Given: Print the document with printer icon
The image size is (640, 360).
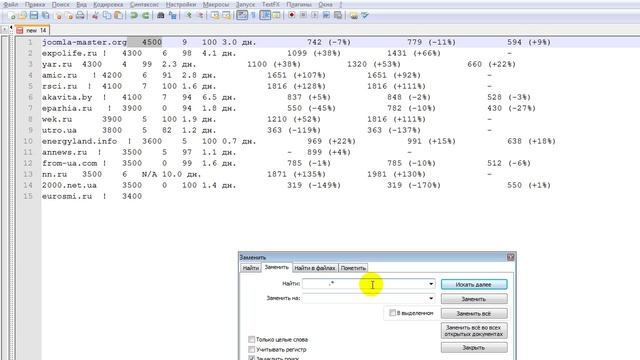Looking at the screenshot, I should point(80,16).
